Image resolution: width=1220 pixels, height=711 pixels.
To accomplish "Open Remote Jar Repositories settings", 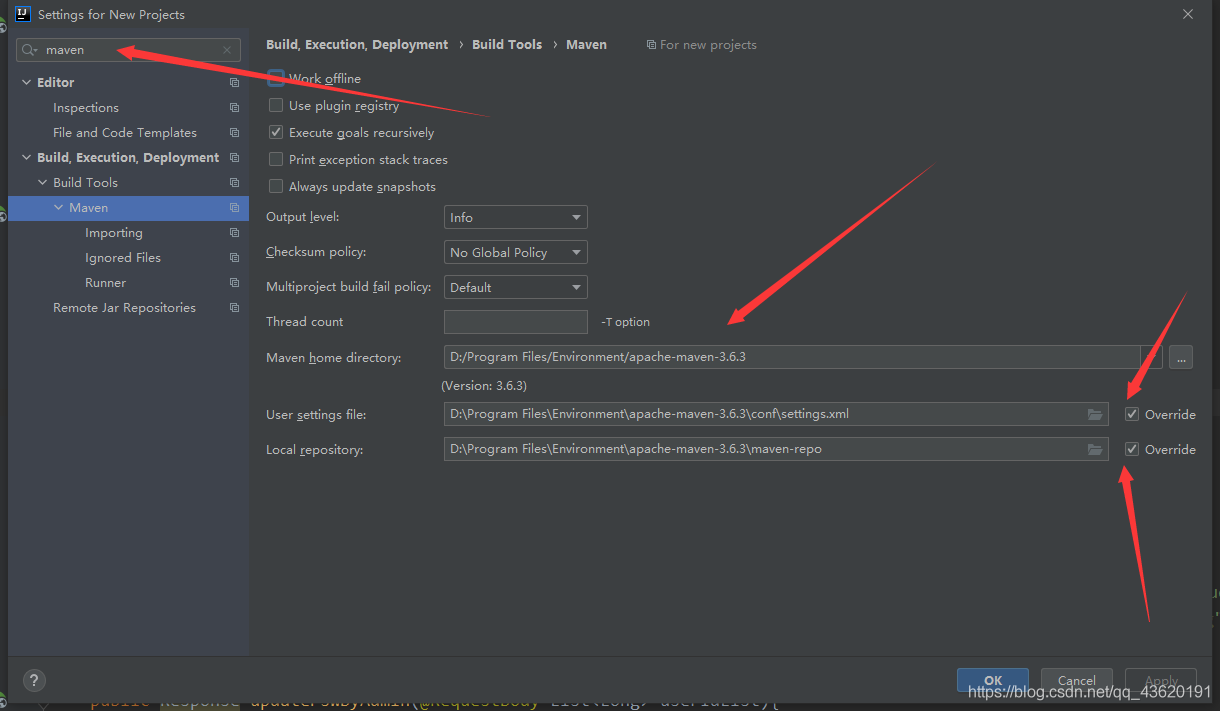I will [x=124, y=307].
